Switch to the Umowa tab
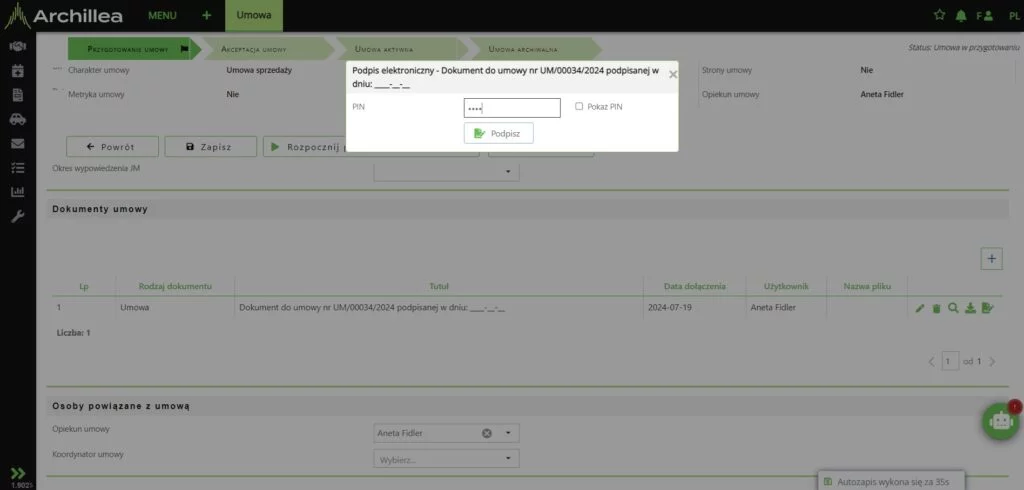The width and height of the screenshot is (1024, 490). 254,15
